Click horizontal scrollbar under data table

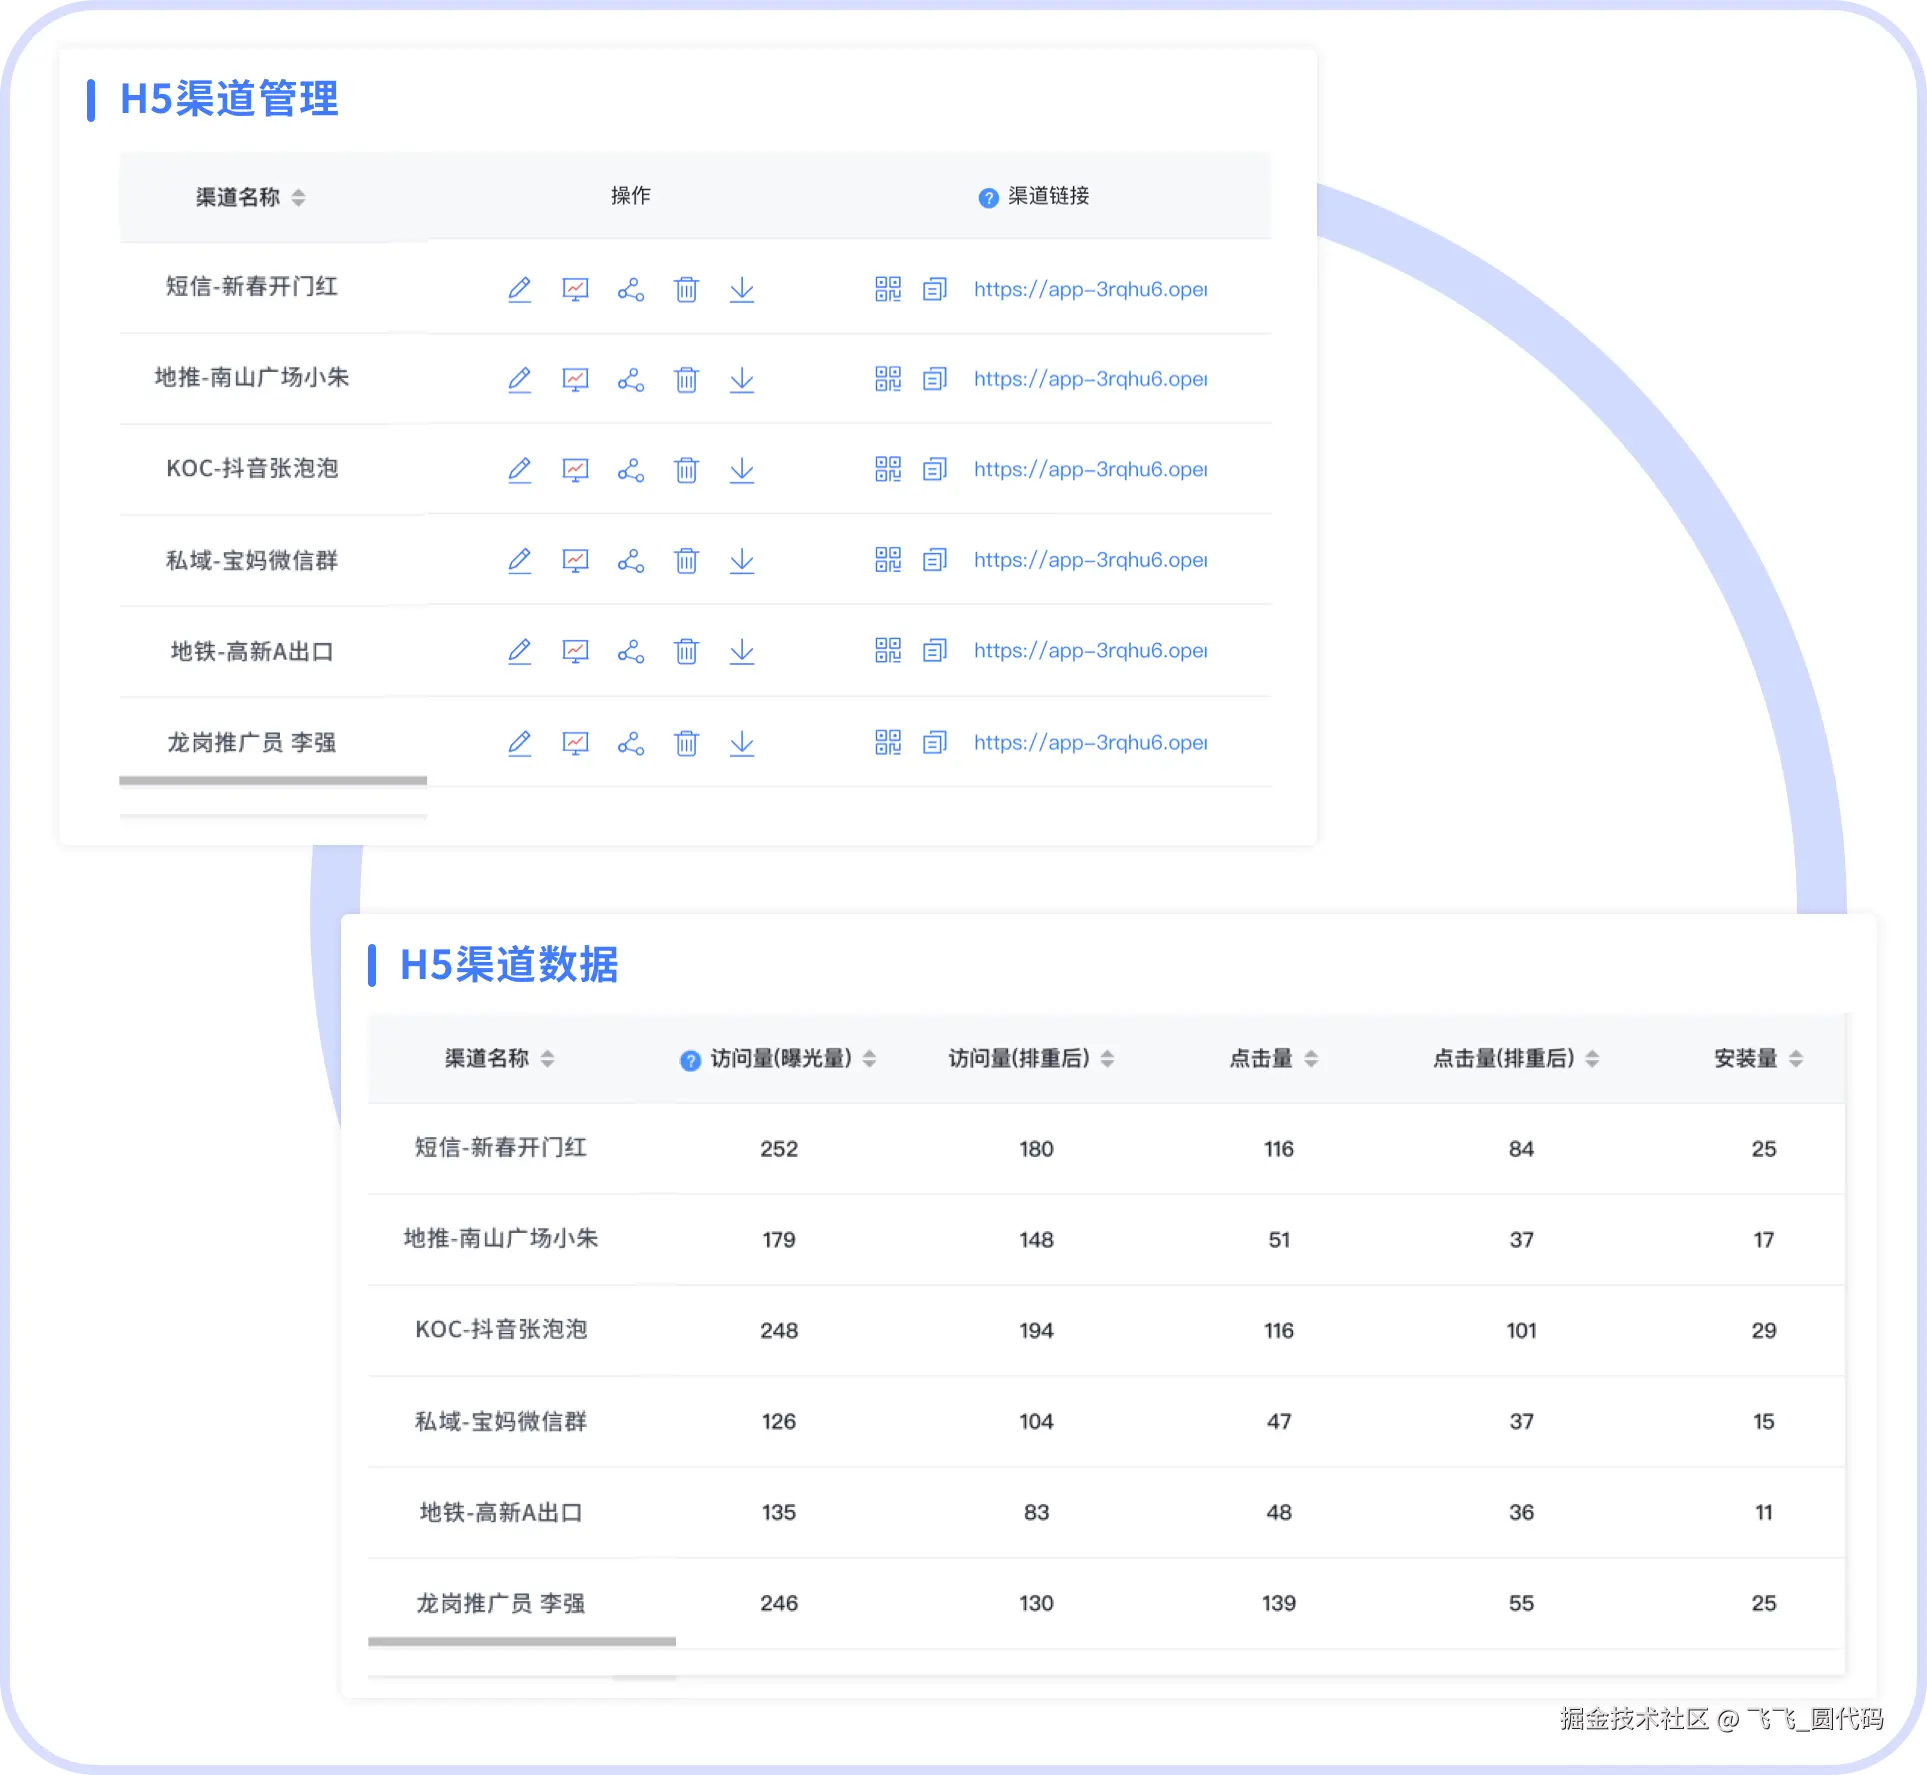522,1642
